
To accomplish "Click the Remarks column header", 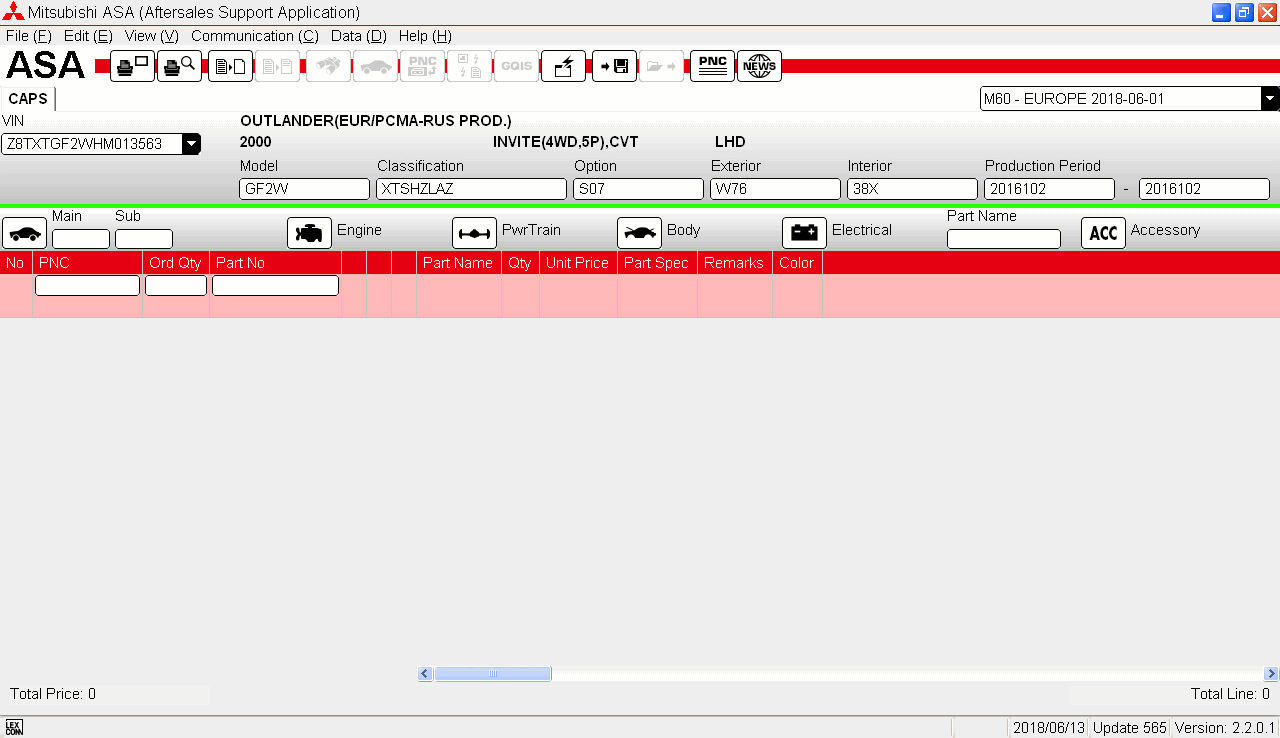I will pos(734,263).
